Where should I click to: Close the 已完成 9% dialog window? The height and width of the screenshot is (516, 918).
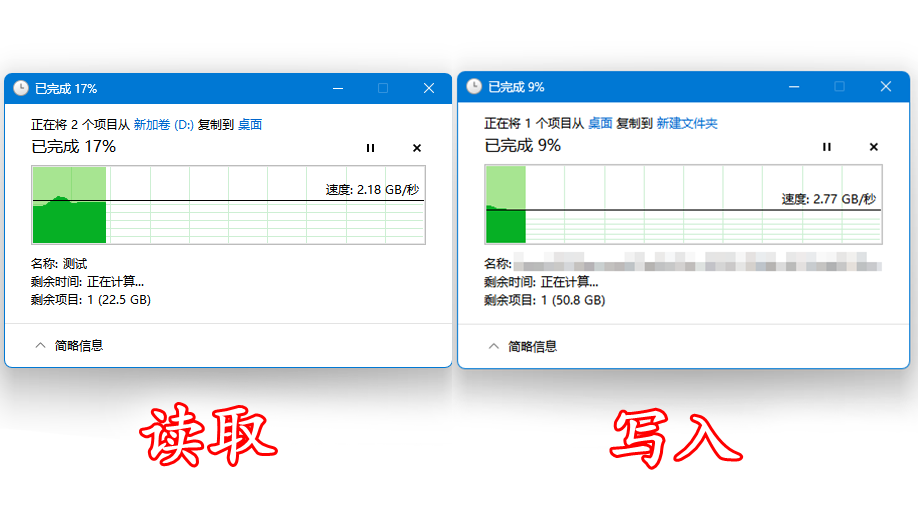[x=885, y=87]
